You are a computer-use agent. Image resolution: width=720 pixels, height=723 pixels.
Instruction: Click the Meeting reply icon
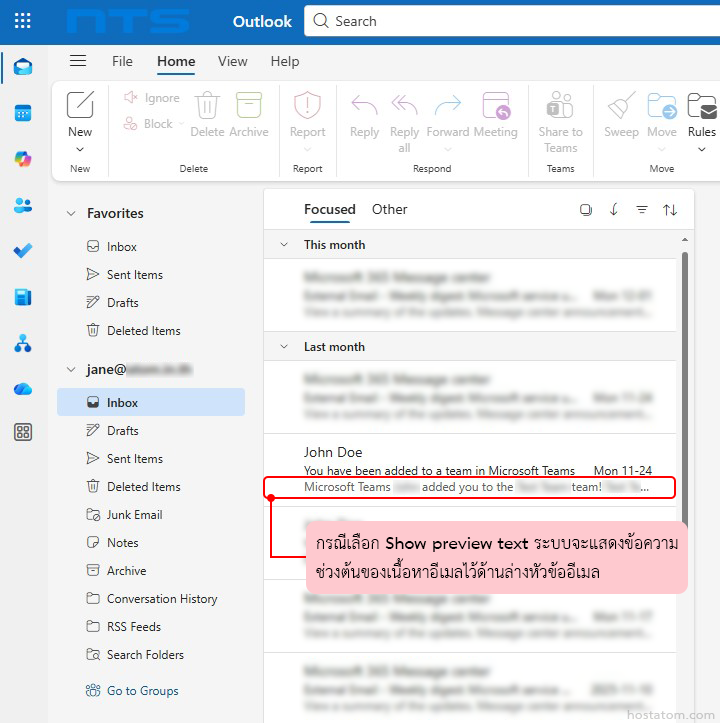[496, 105]
